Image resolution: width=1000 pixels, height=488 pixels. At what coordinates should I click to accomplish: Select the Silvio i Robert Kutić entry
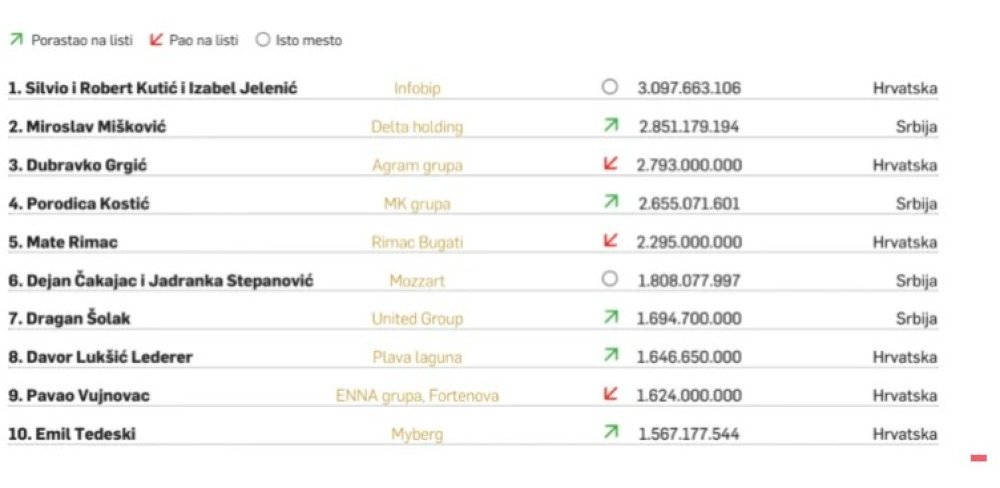152,88
